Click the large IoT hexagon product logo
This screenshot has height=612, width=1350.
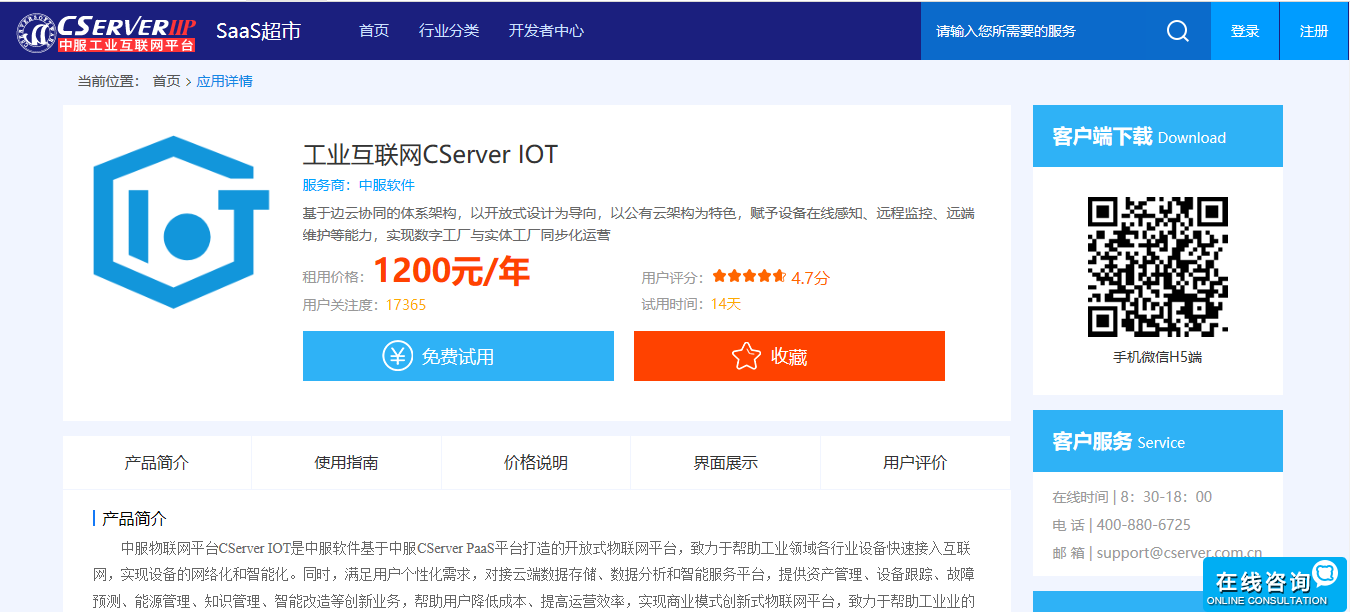(181, 222)
